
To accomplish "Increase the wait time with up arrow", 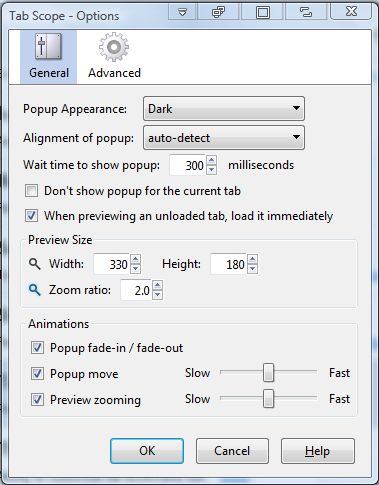I will tap(211, 161).
